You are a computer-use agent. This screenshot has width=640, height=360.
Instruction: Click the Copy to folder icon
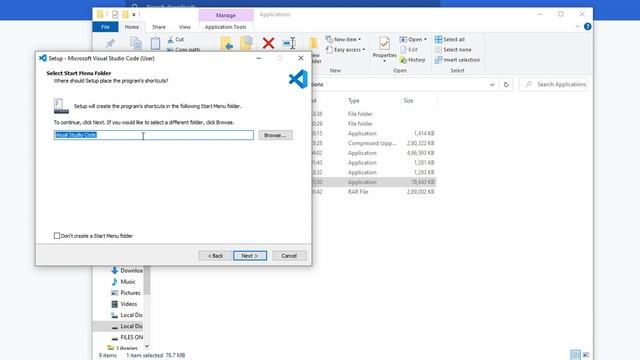(x=247, y=43)
